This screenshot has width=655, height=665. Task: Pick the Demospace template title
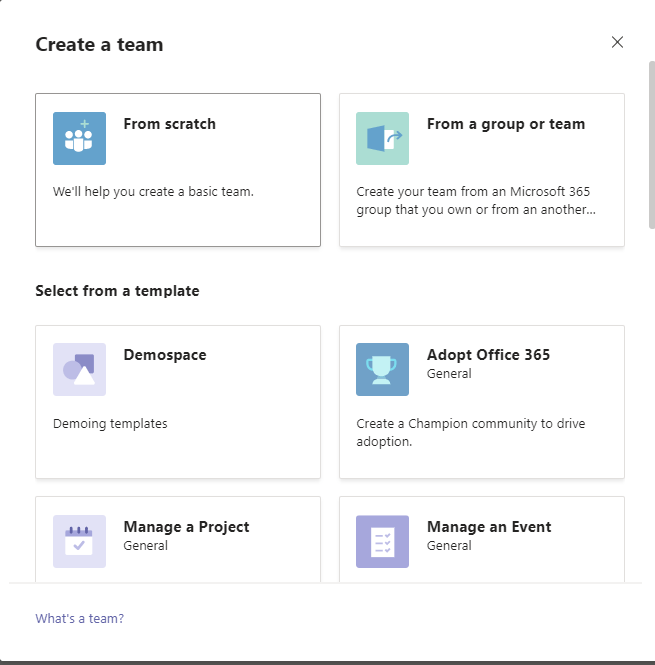click(x=164, y=355)
